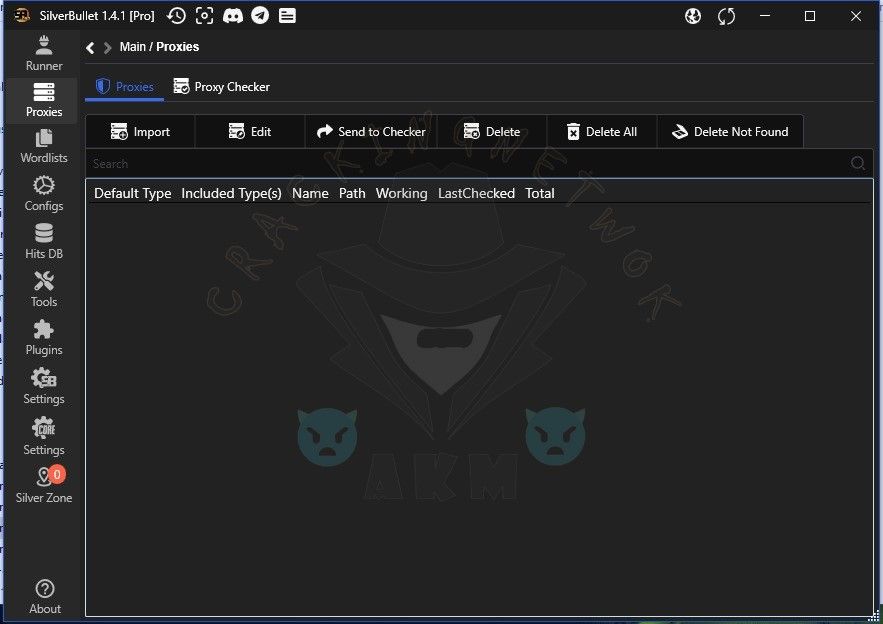Open the Tools section

43,289
